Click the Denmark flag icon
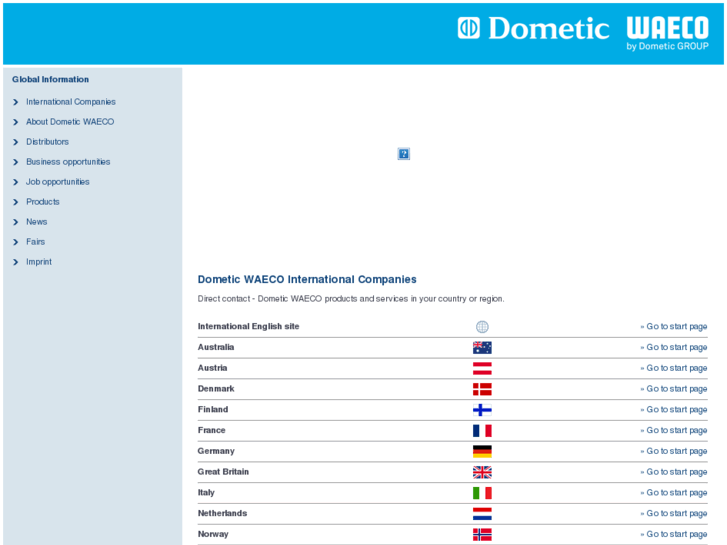Image resolution: width=727 pixels, height=545 pixels. [x=482, y=389]
